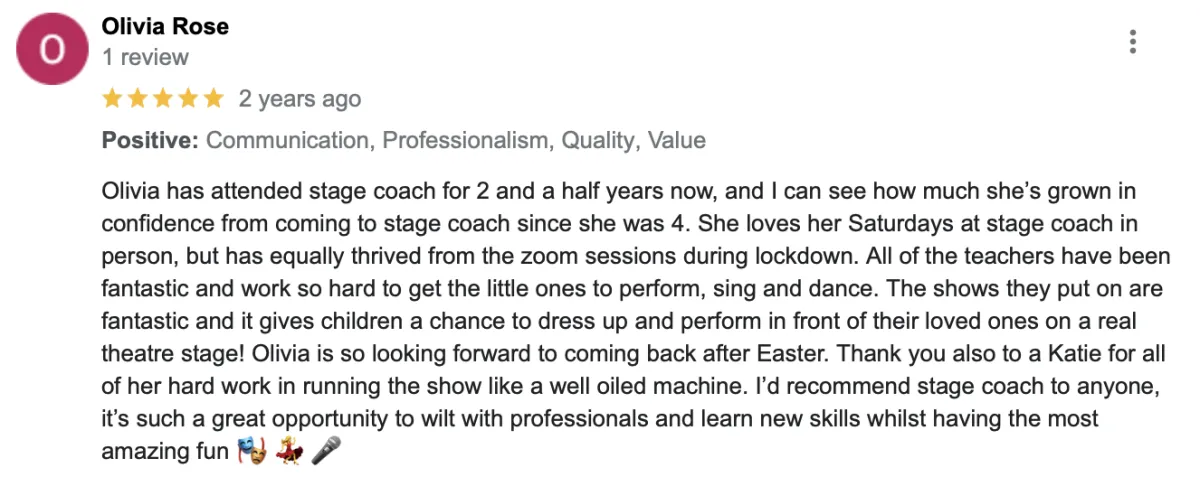Click the "Value" positive attribute
The width and height of the screenshot is (1200, 477).
pos(677,141)
